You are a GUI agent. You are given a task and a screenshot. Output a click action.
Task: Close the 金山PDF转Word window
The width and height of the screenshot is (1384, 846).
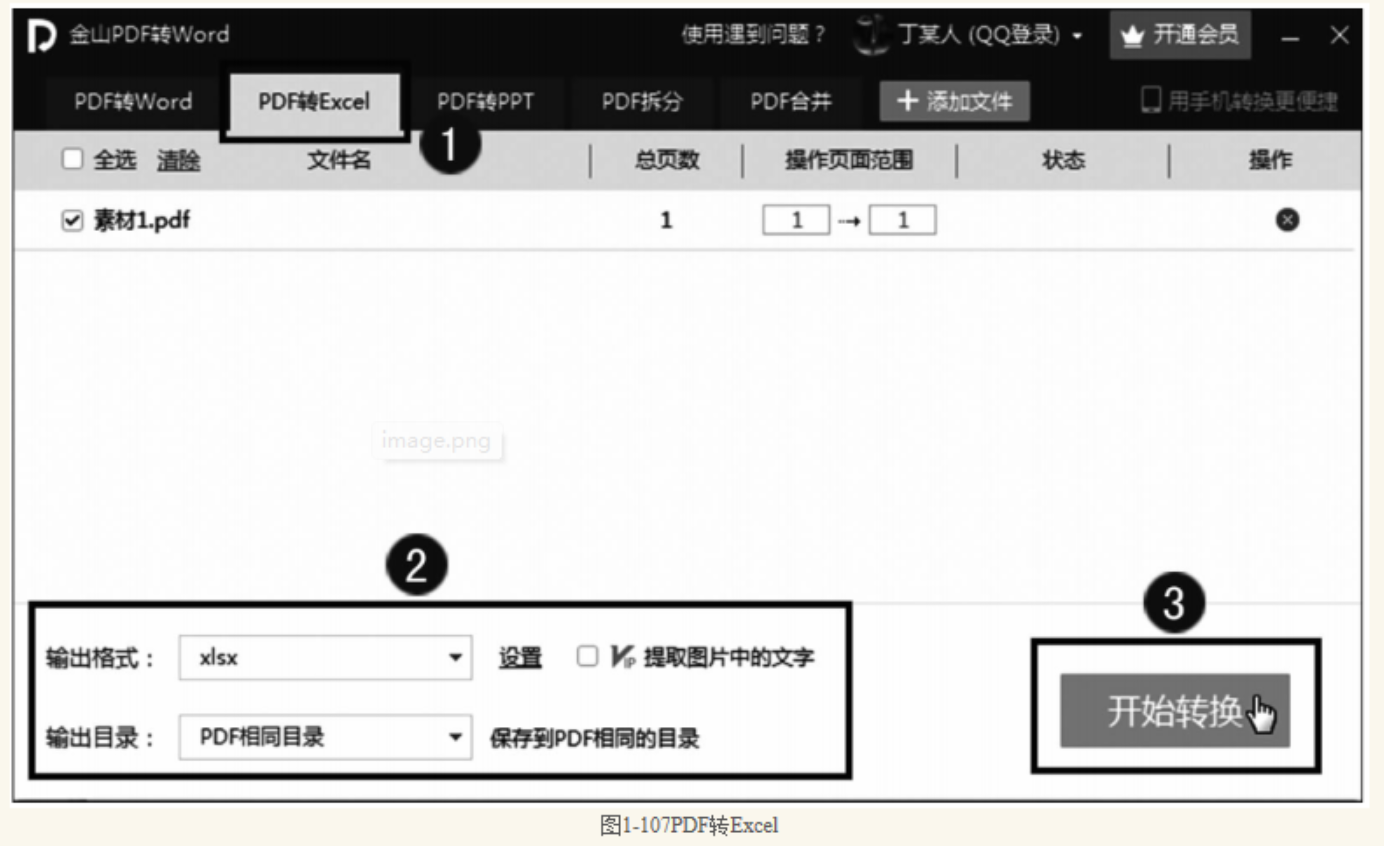(1340, 36)
